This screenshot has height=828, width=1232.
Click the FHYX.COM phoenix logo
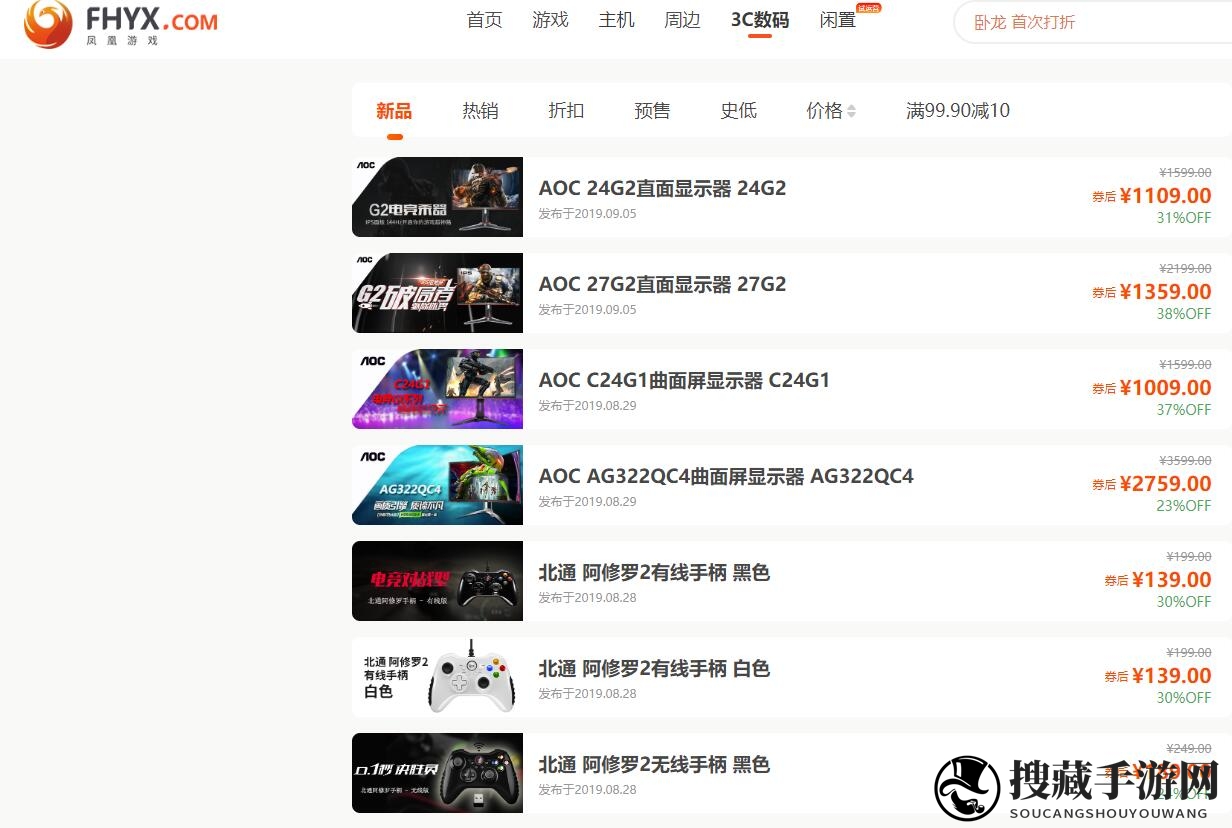tap(121, 25)
